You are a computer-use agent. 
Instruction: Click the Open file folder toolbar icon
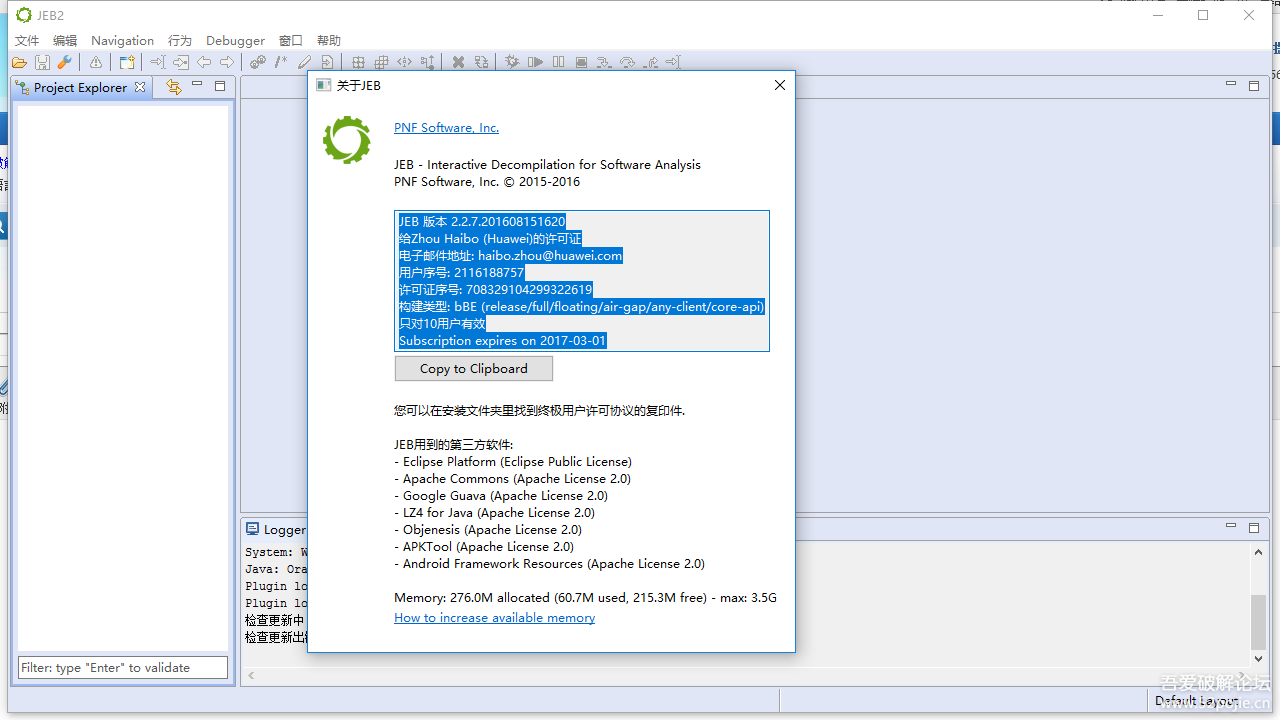pos(19,63)
